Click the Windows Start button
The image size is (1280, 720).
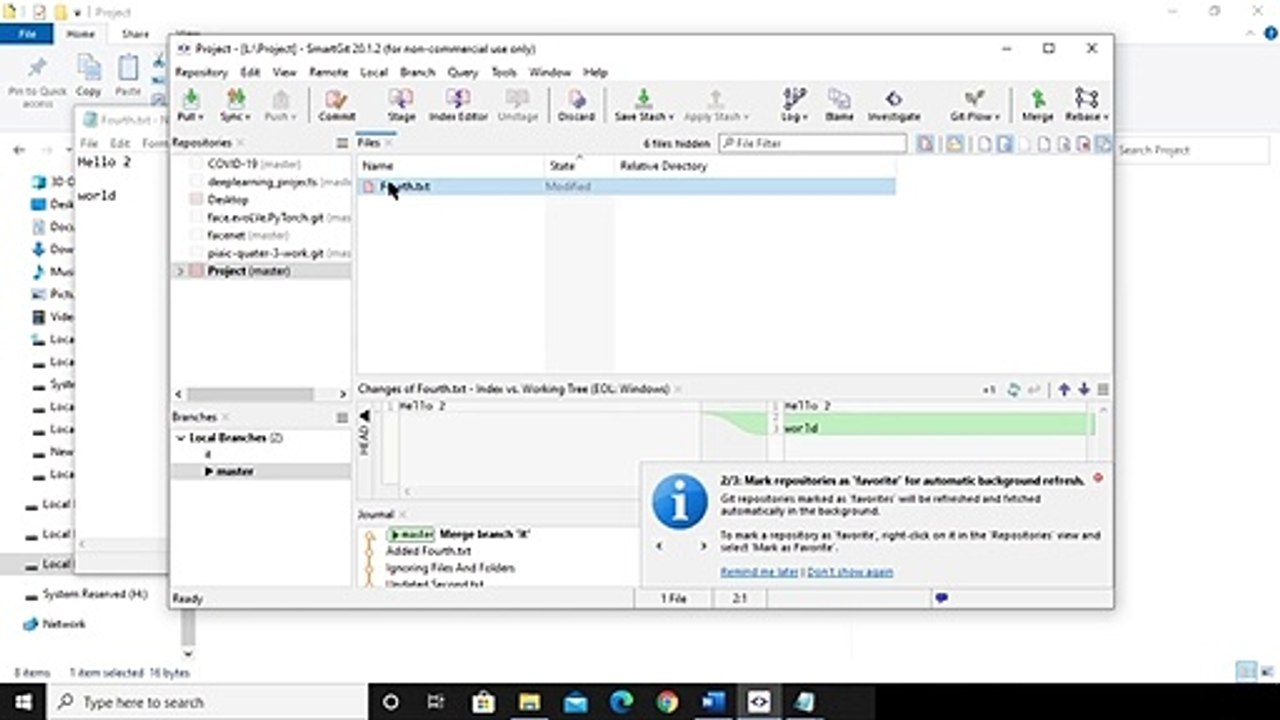(22, 702)
